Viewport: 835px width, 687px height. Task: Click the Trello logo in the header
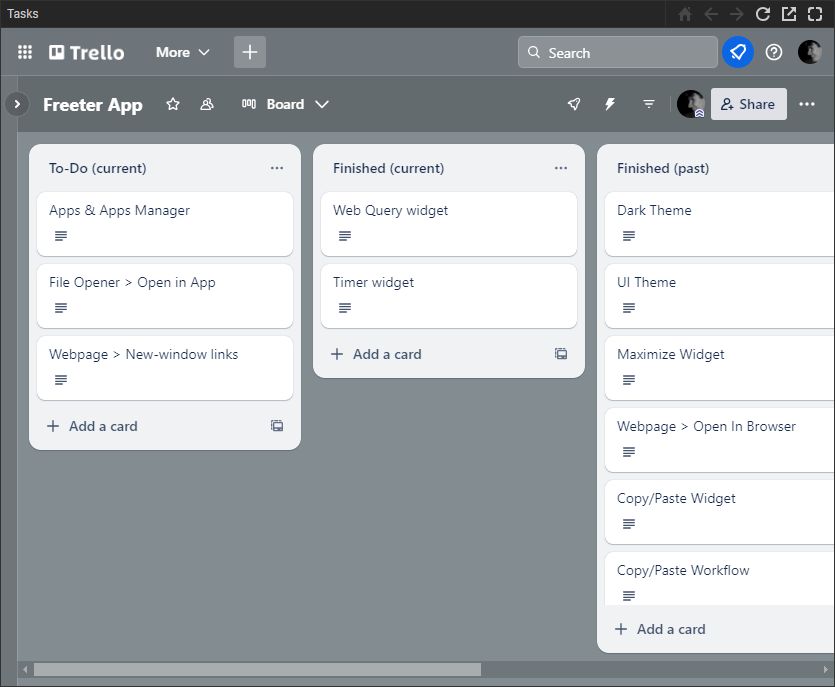tap(86, 52)
